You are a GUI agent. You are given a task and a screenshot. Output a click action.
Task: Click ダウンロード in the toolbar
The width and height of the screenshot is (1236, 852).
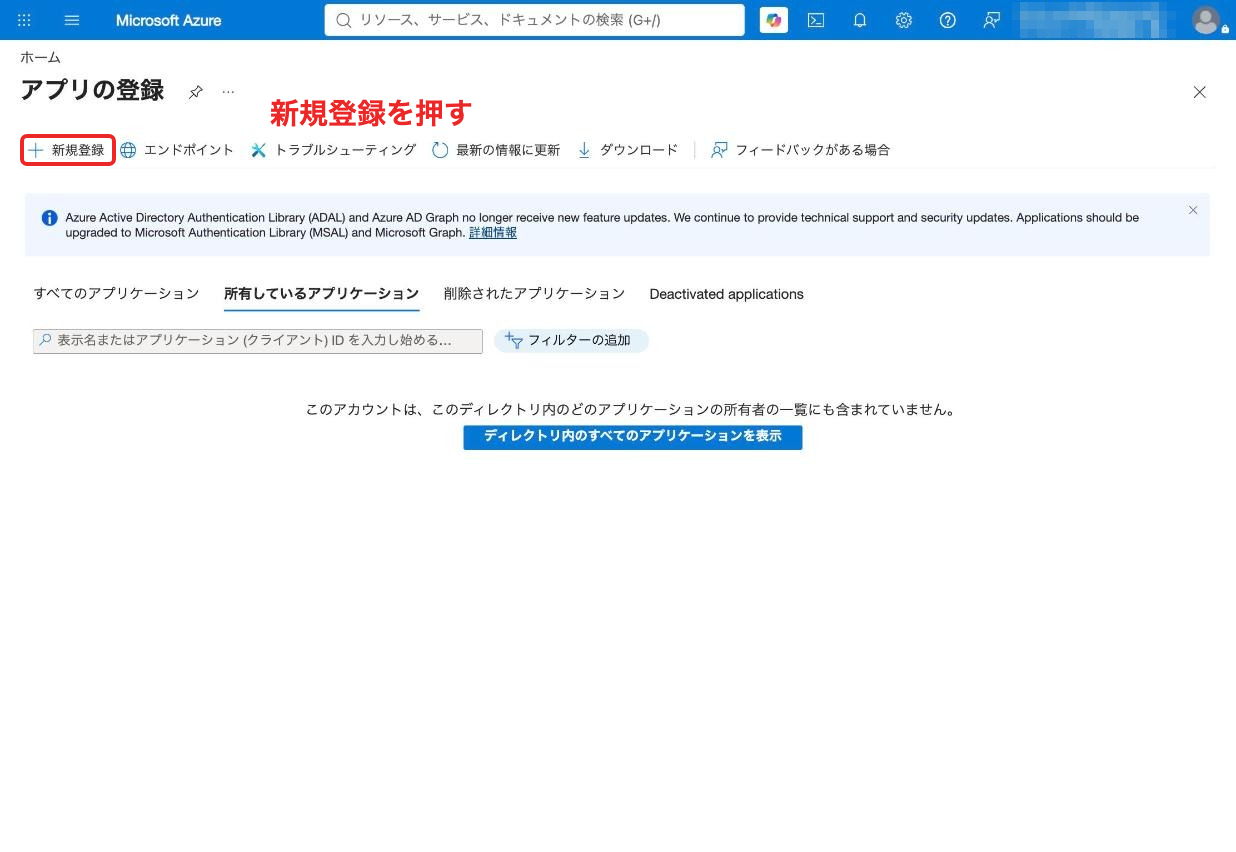pos(627,150)
